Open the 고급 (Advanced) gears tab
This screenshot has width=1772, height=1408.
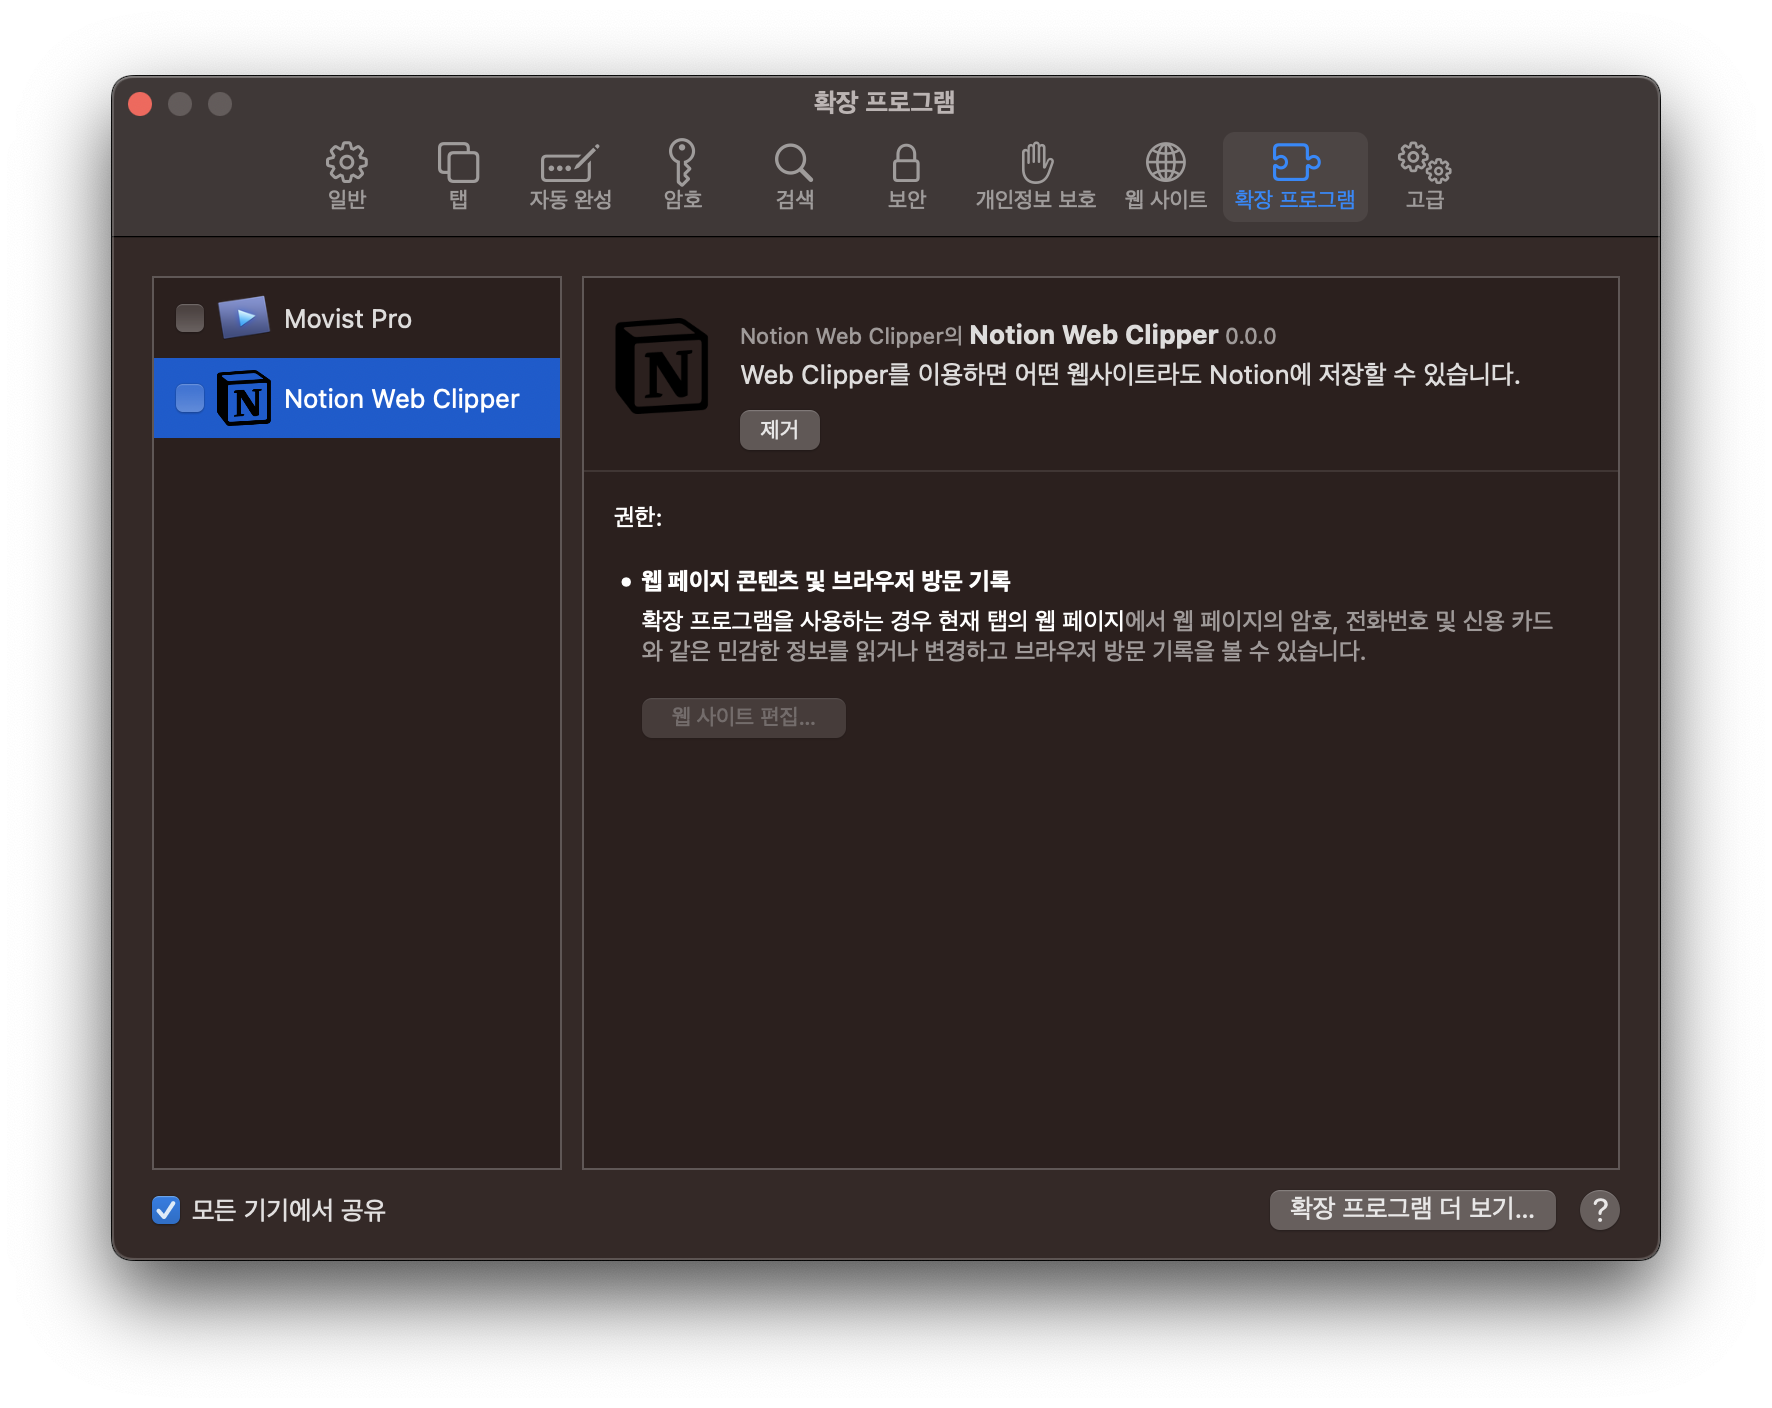(x=1424, y=176)
